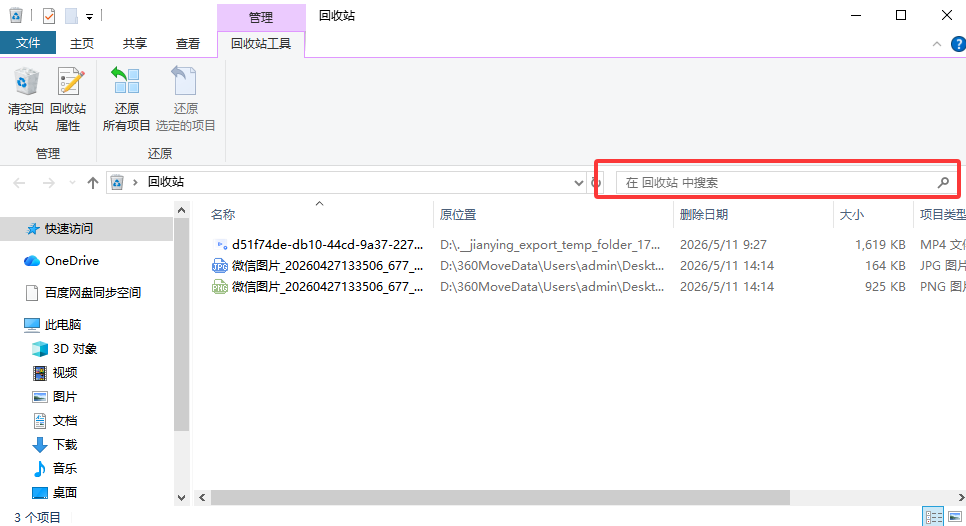Select the 微信图片 JPG file row
Viewport: 966px width, 526px height.
[x=588, y=265]
